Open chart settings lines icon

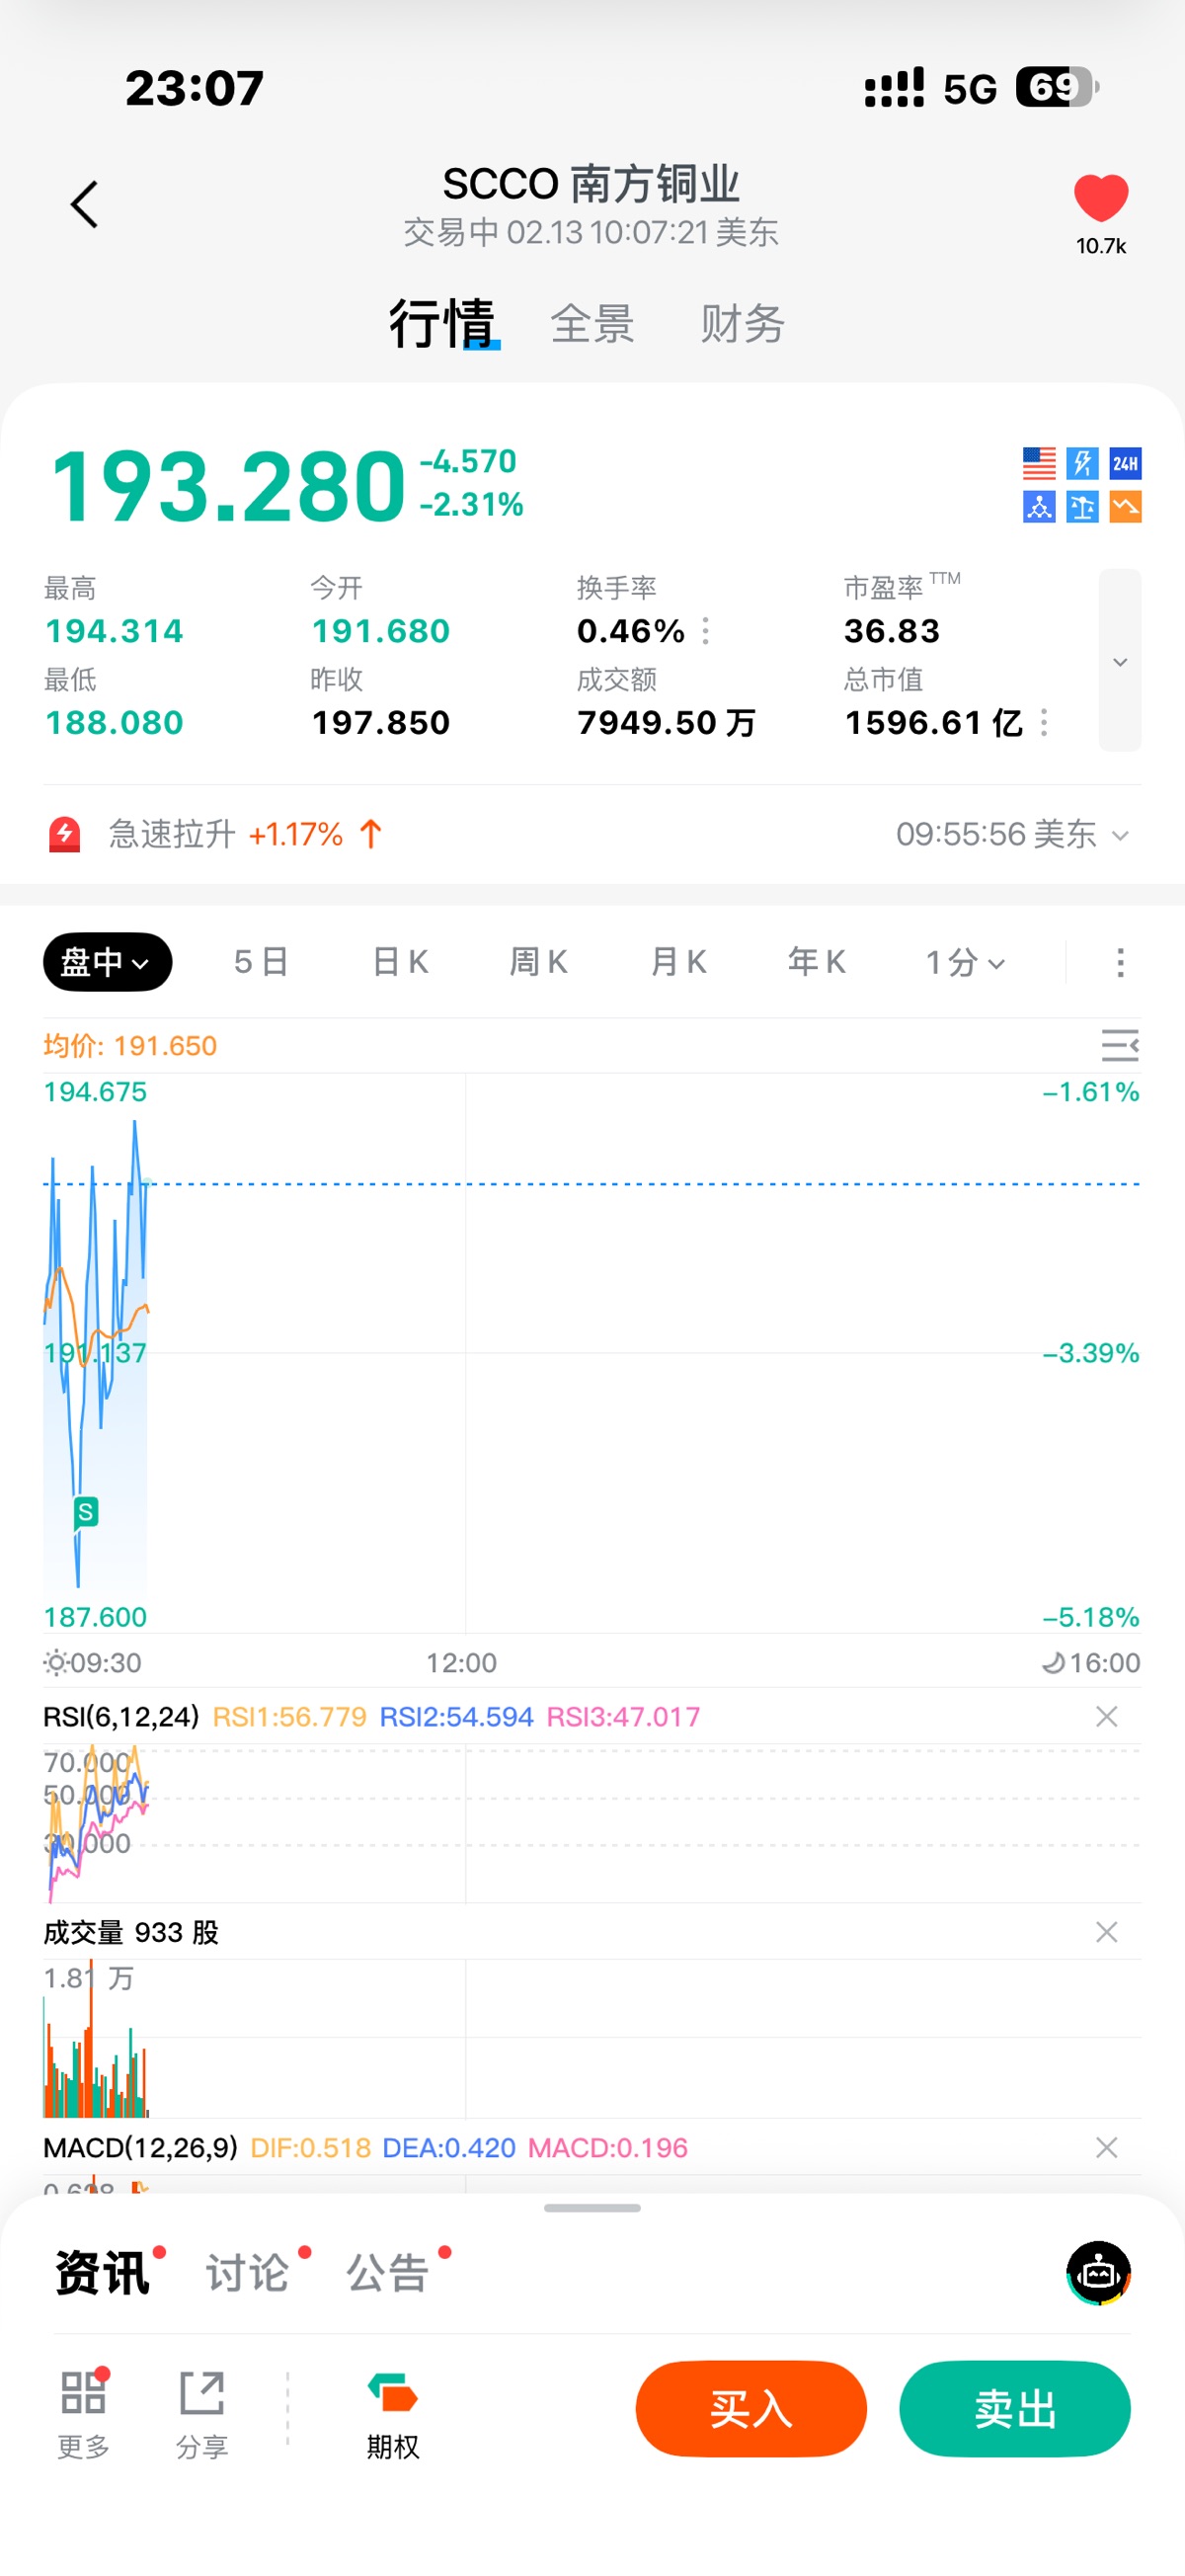1119,1045
